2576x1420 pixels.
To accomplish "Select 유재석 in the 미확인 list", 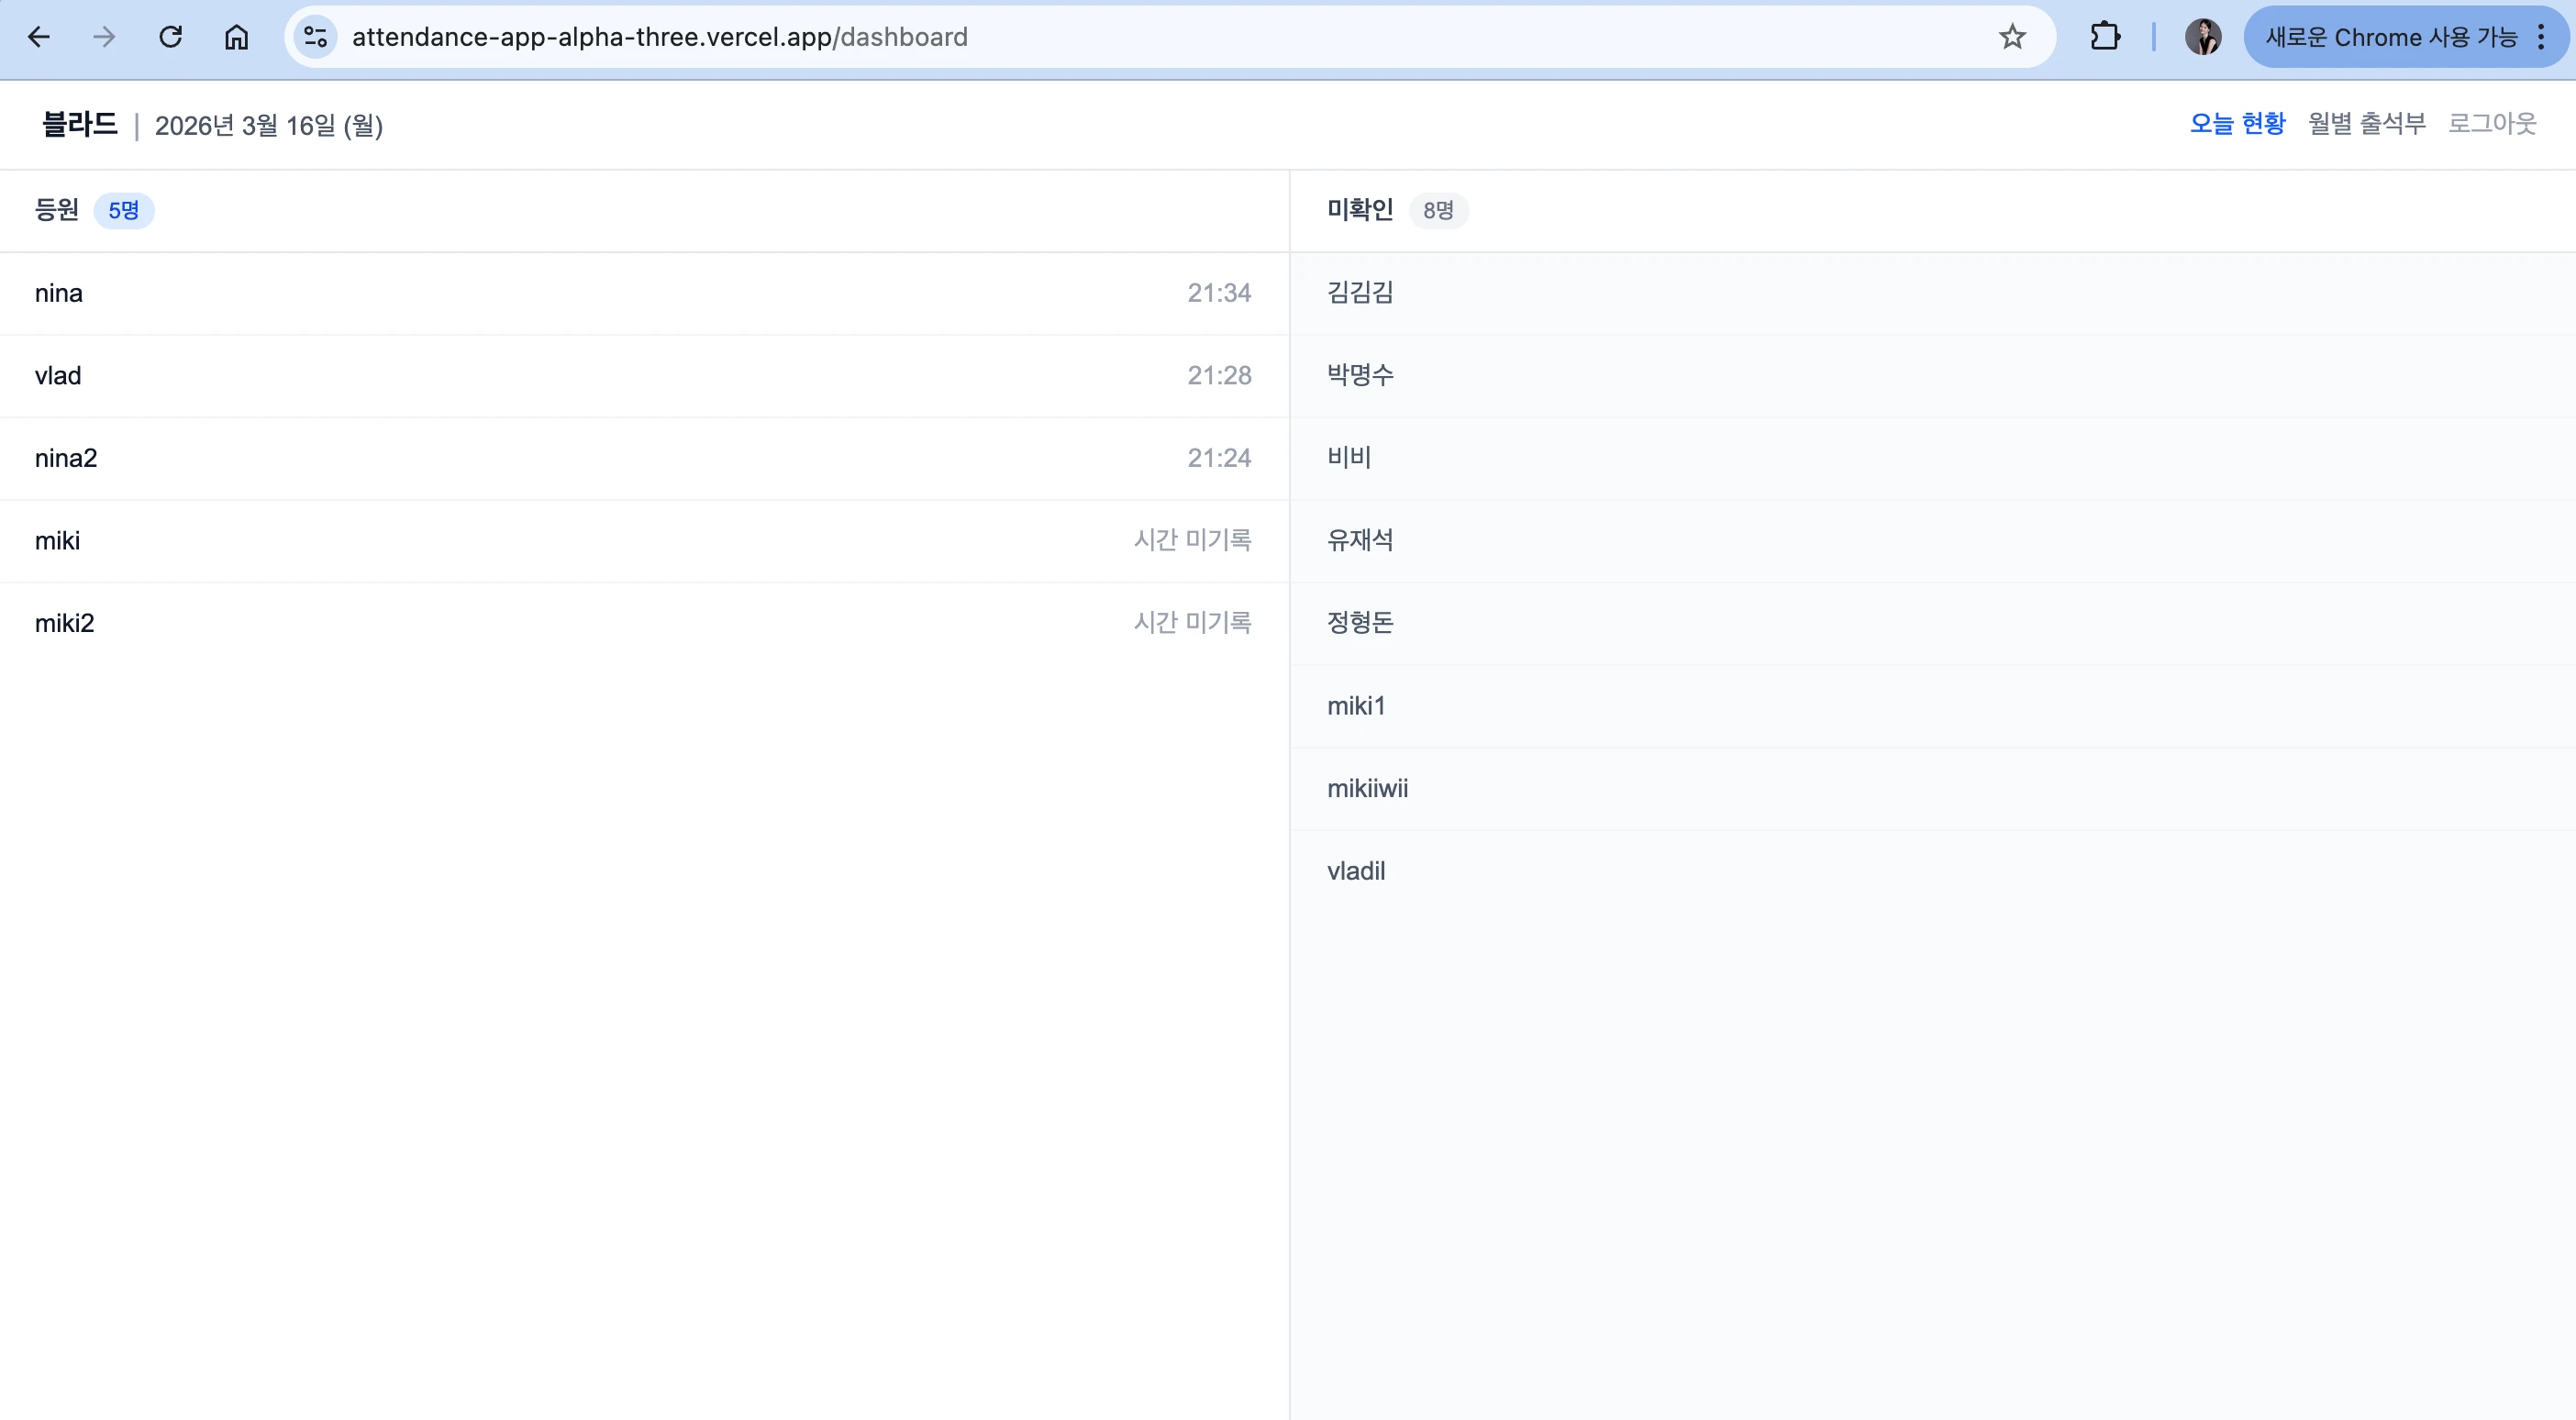I will (x=1932, y=541).
